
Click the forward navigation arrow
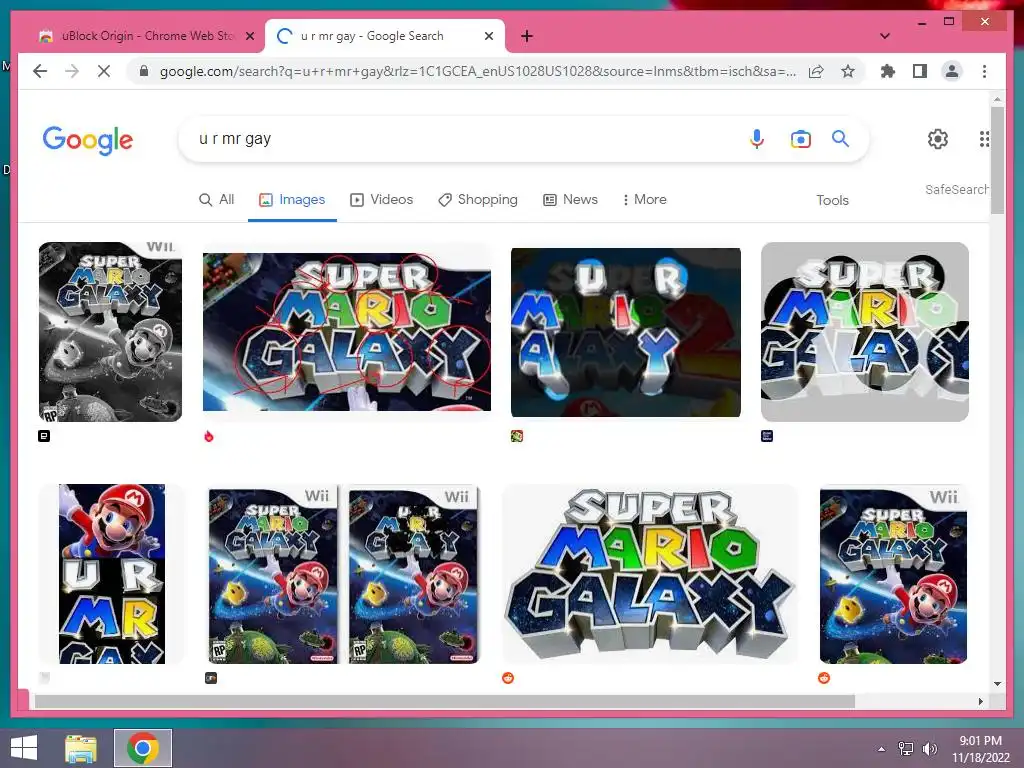72,71
